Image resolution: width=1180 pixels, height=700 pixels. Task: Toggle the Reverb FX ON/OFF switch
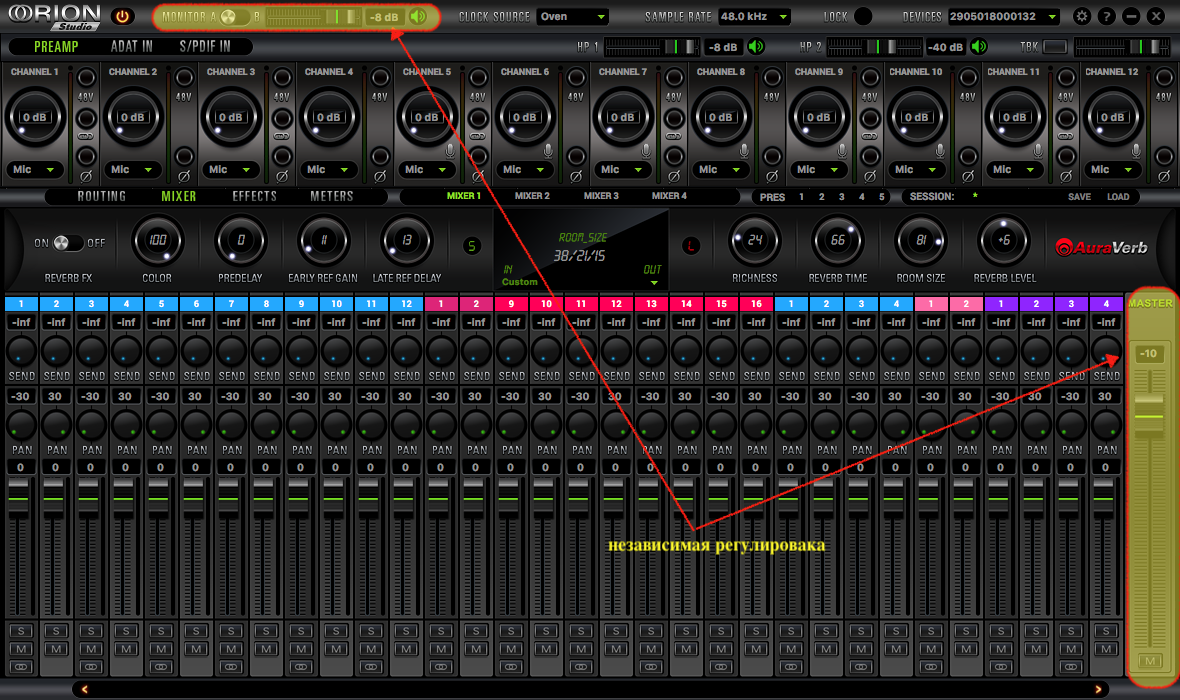68,242
